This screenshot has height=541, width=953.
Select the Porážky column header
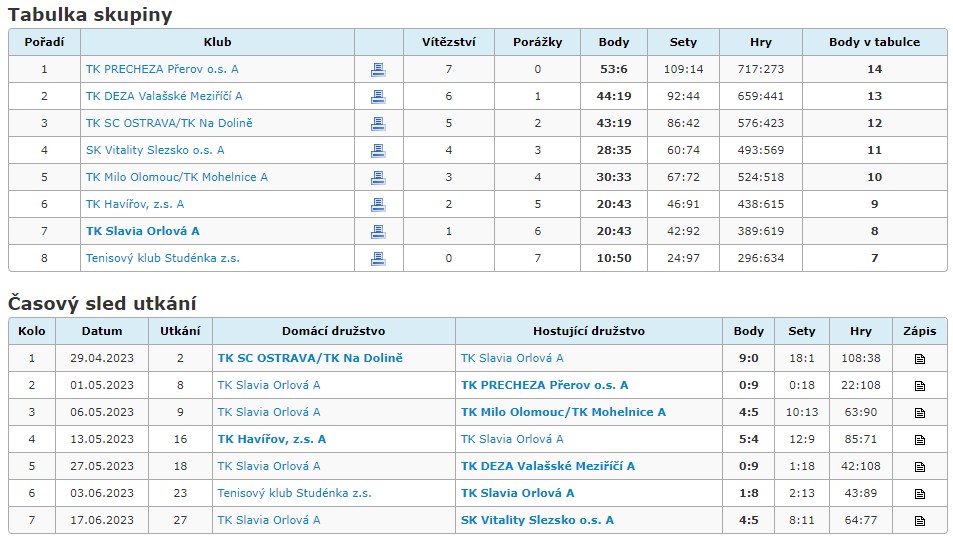(x=537, y=42)
